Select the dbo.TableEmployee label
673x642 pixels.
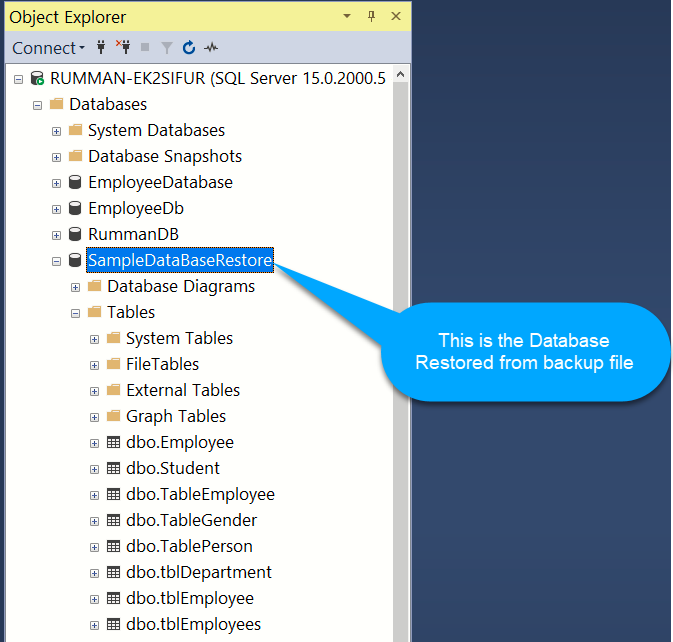click(200, 494)
